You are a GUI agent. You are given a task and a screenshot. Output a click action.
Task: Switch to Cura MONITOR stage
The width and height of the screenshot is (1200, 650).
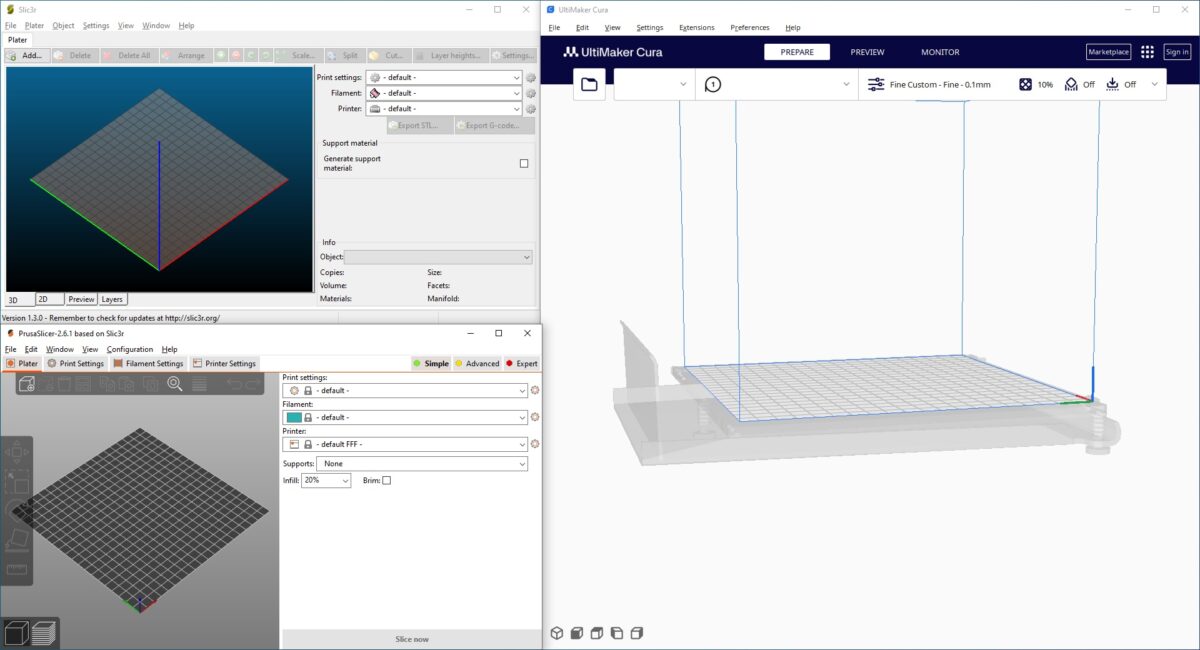click(x=940, y=52)
